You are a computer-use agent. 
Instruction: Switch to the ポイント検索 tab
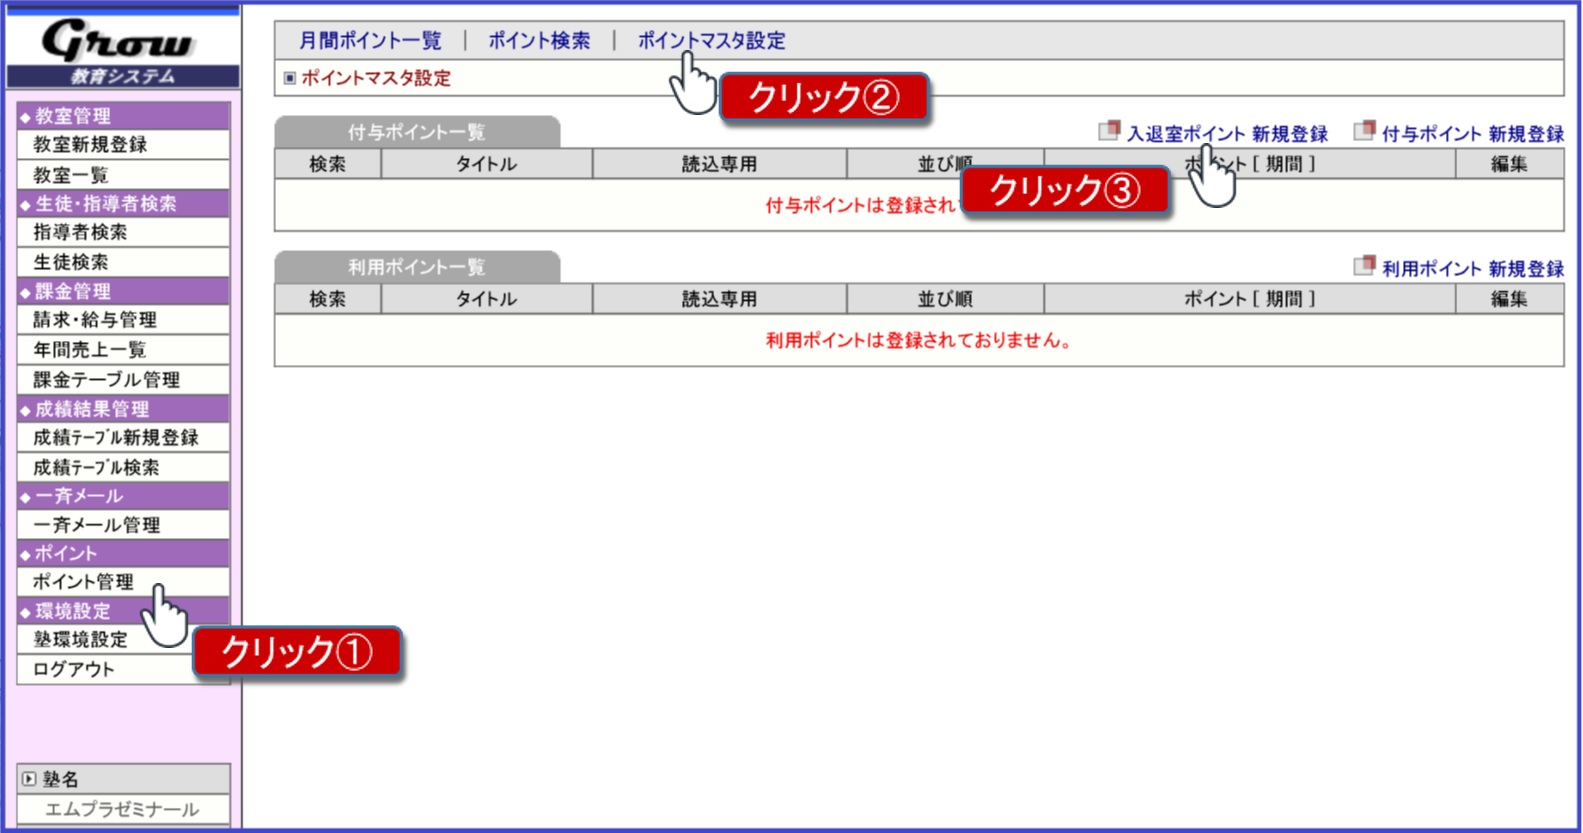(539, 41)
